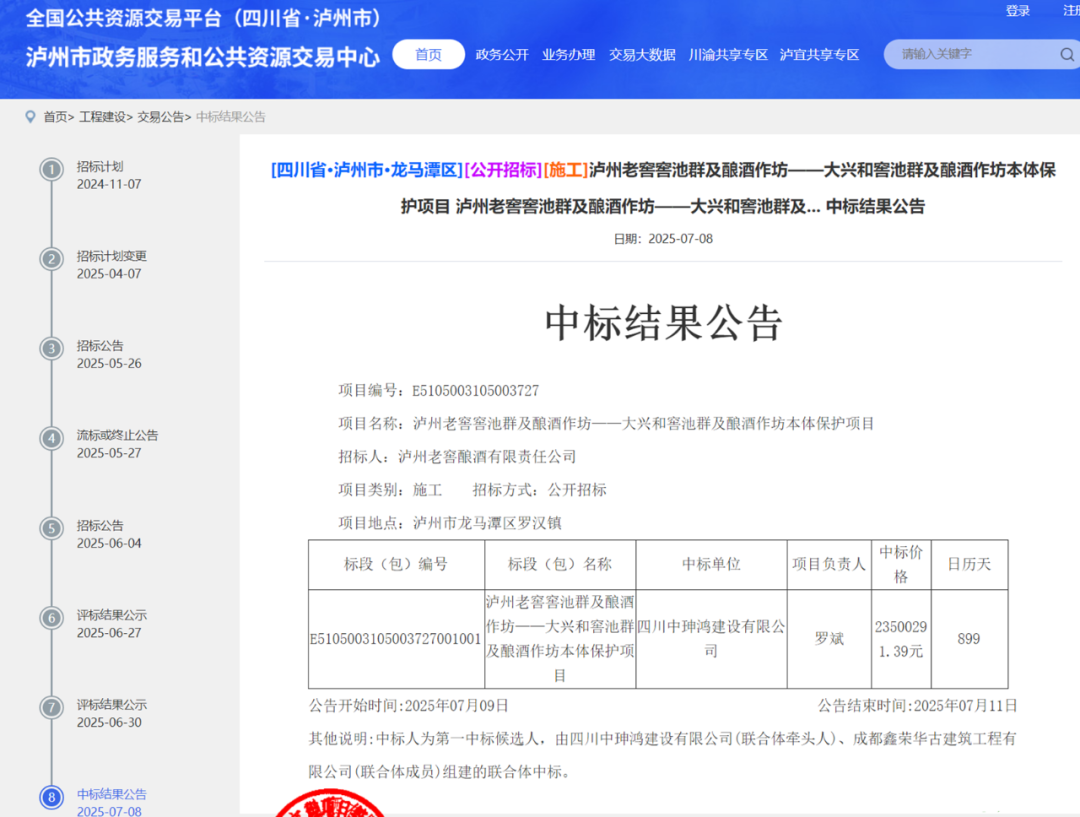Viewport: 1080px width, 817px height.
Task: Select timeline step 4 circle 流标或终止公告
Action: (51, 438)
